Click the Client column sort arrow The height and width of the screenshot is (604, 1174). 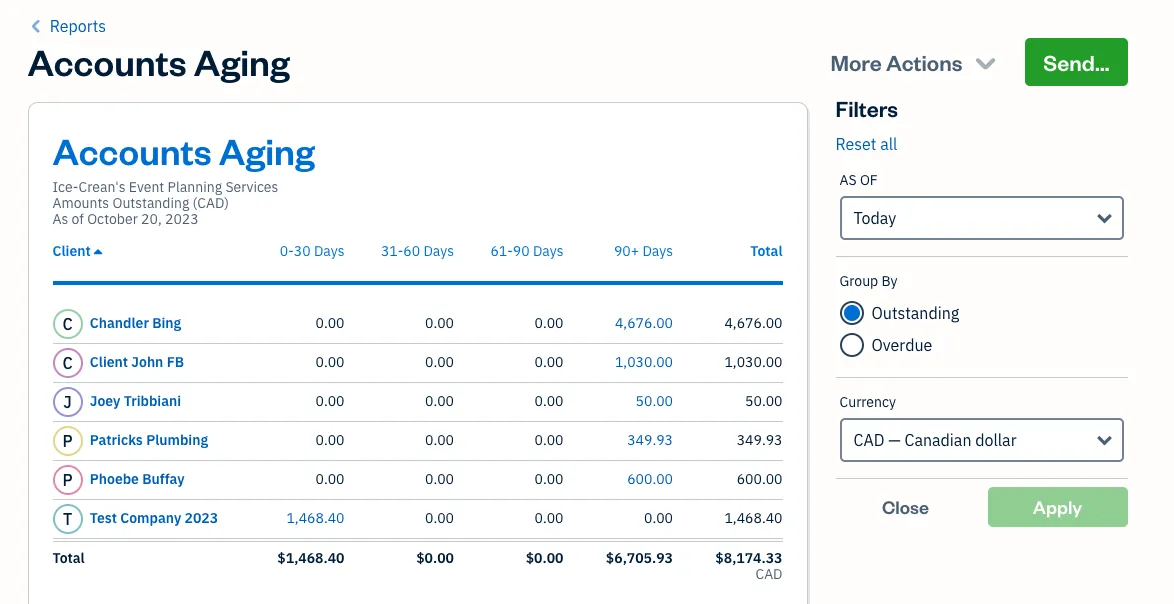(x=98, y=252)
